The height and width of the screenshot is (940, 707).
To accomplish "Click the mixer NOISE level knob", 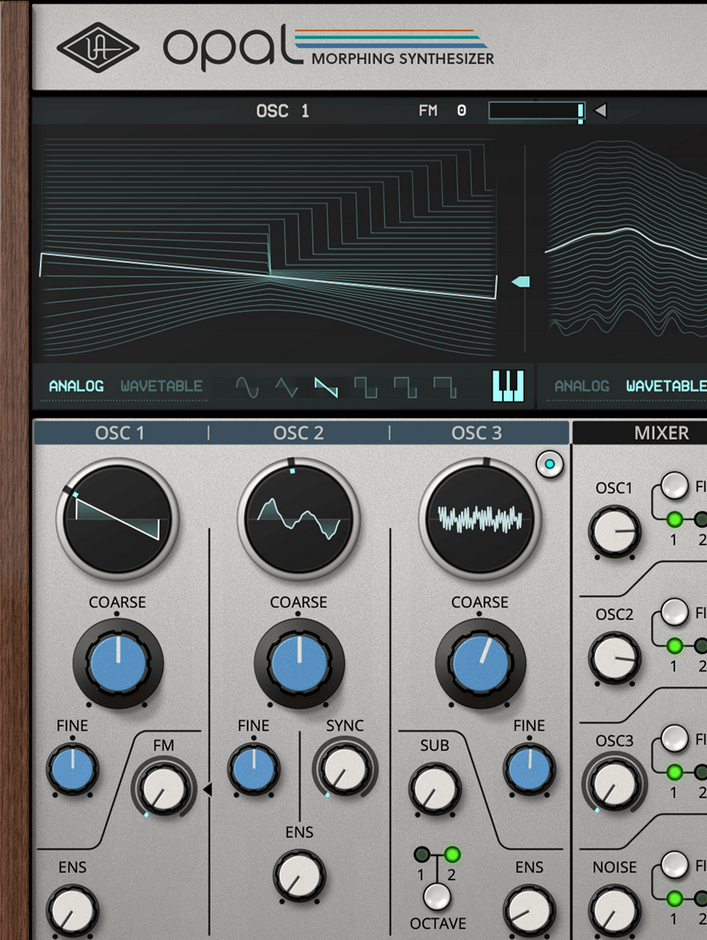I will (615, 911).
